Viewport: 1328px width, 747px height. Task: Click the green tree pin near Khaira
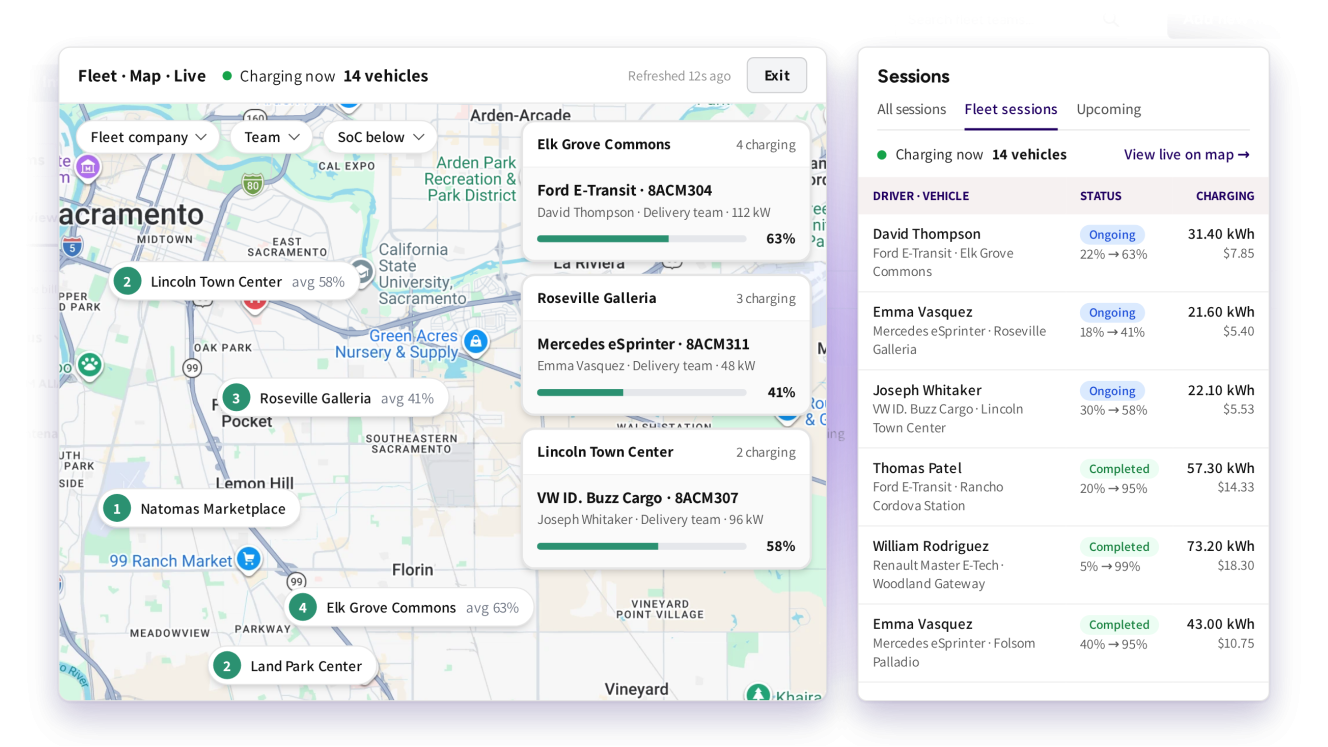click(x=758, y=694)
